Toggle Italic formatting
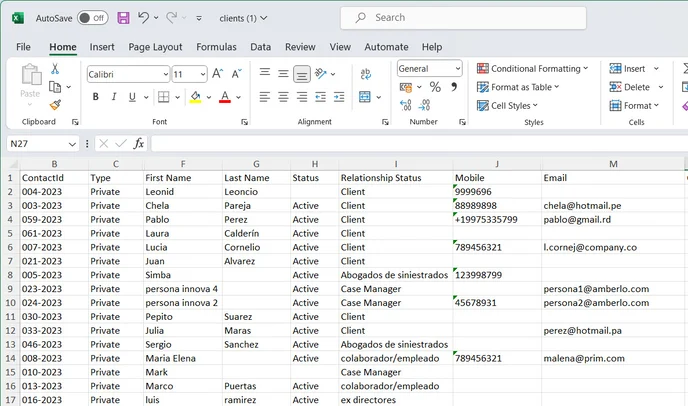The width and height of the screenshot is (688, 406). 114,97
